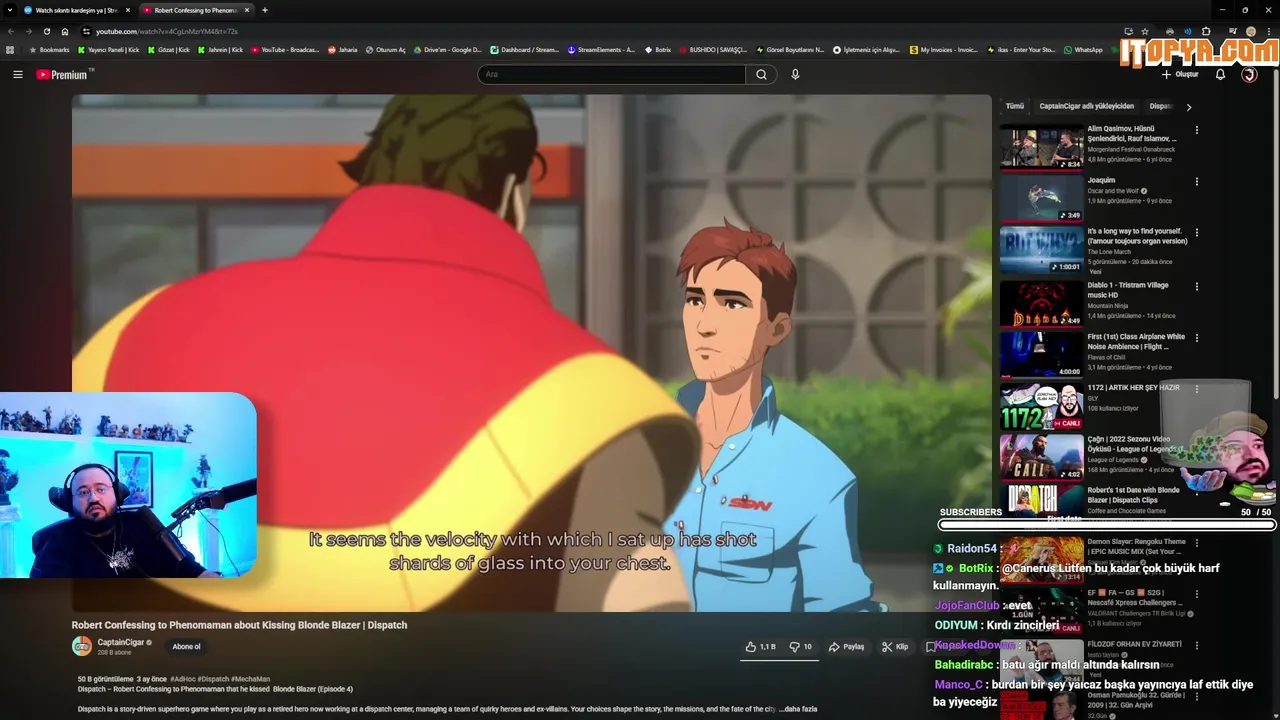1280x720 pixels.
Task: Open options for 'Diablo 1 - Tristram Village' video
Action: pyautogui.click(x=1196, y=286)
